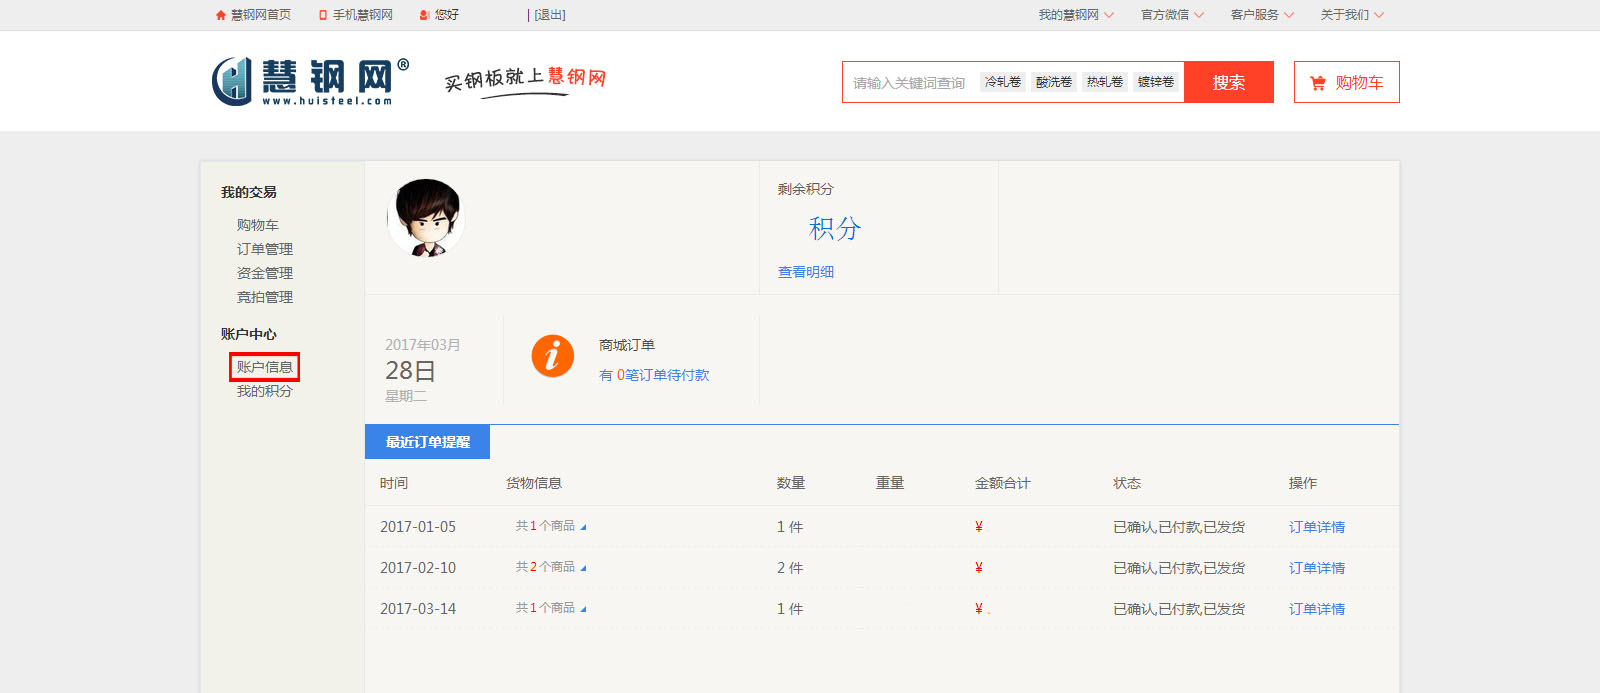The height and width of the screenshot is (693, 1600).
Task: Click the user icon next to 您好
Action: 425,15
